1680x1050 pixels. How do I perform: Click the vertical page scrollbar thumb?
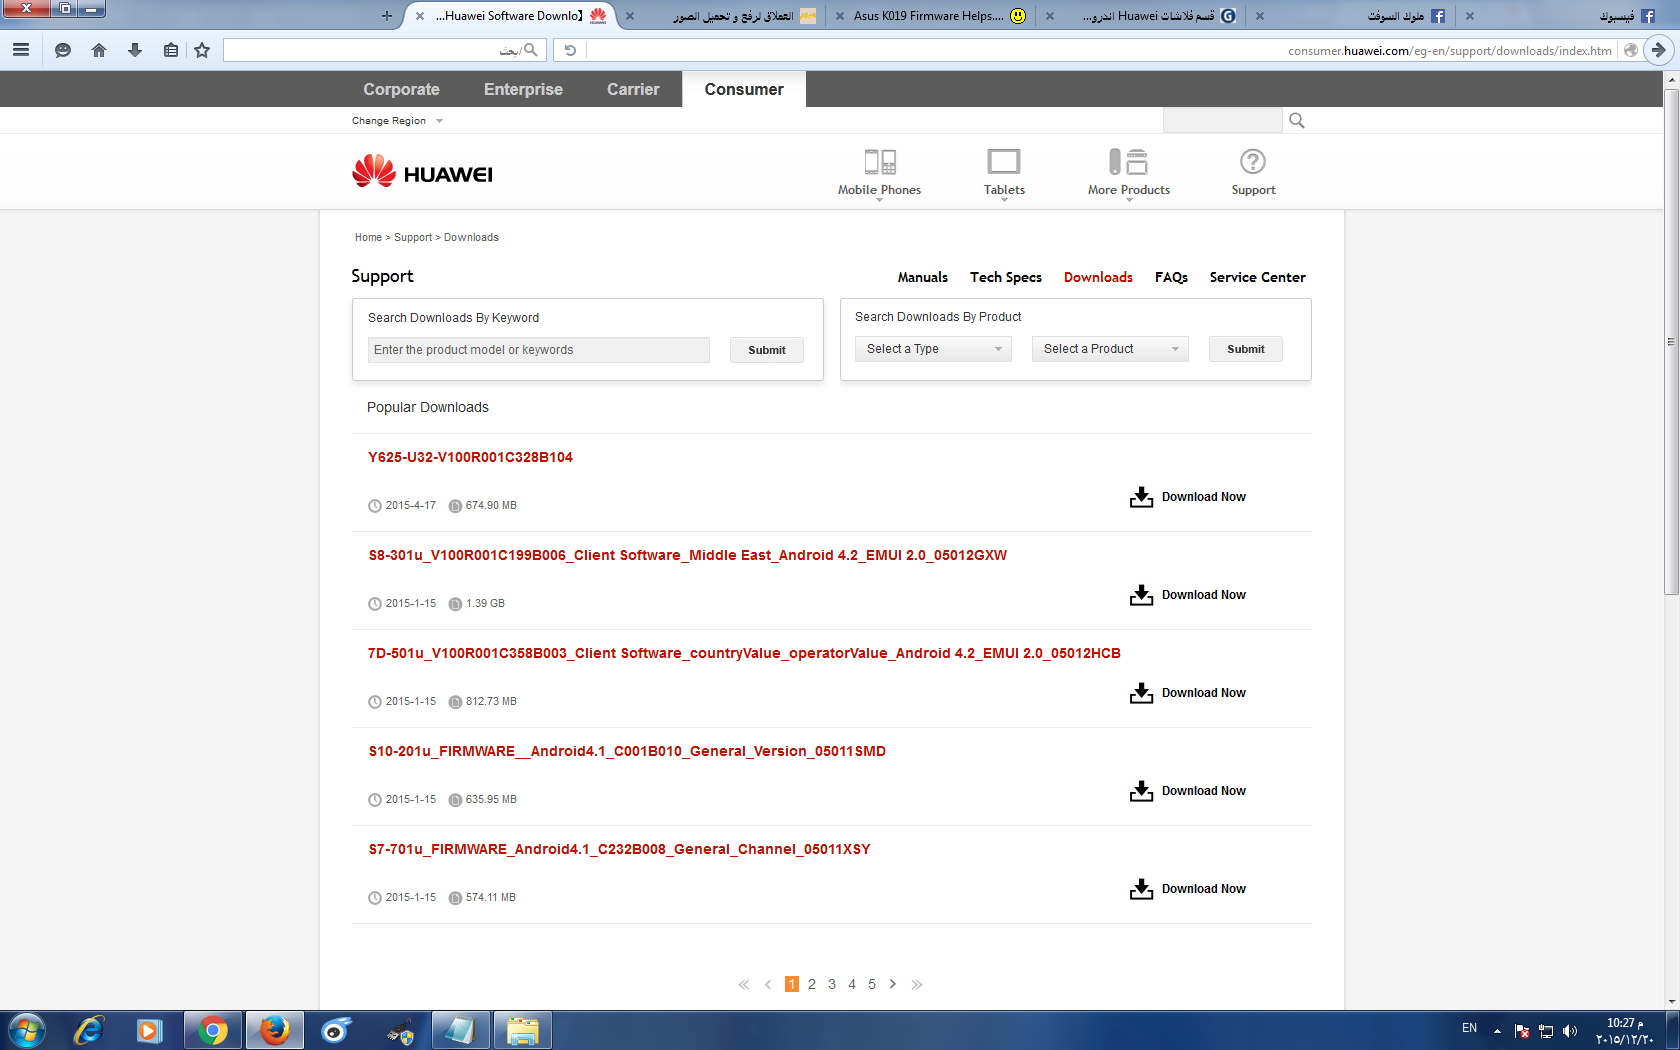click(x=1671, y=340)
